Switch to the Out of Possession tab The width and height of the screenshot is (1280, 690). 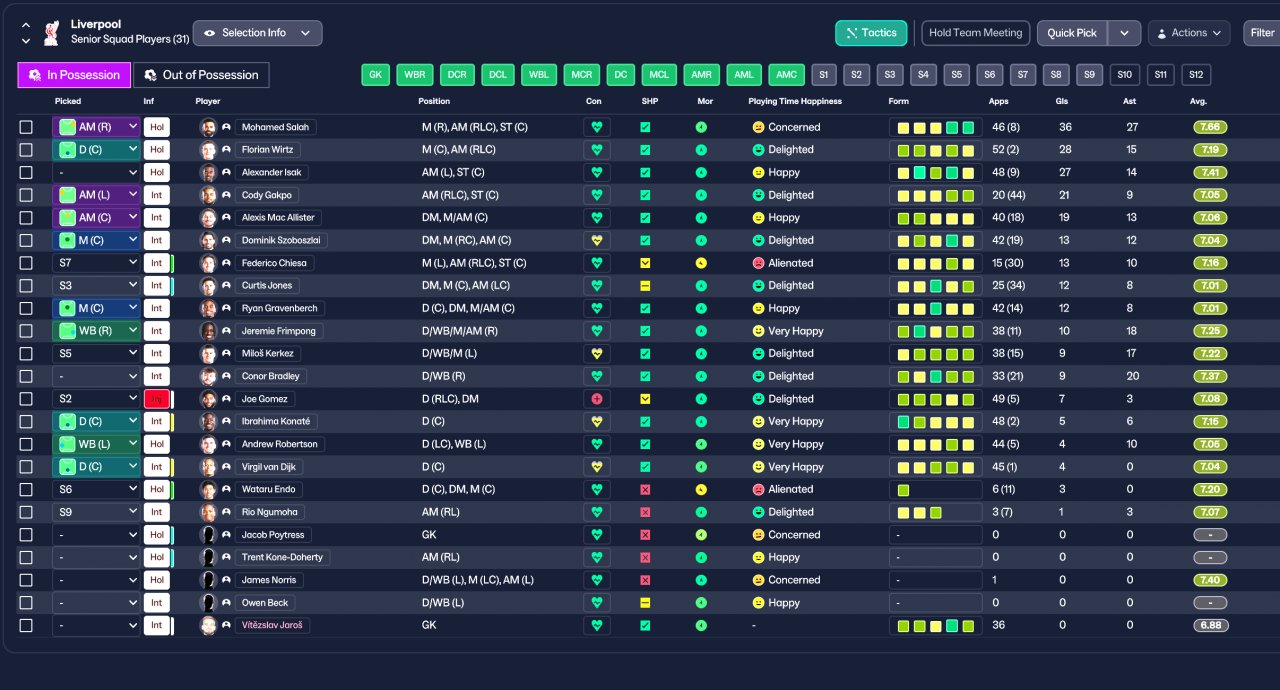(201, 75)
